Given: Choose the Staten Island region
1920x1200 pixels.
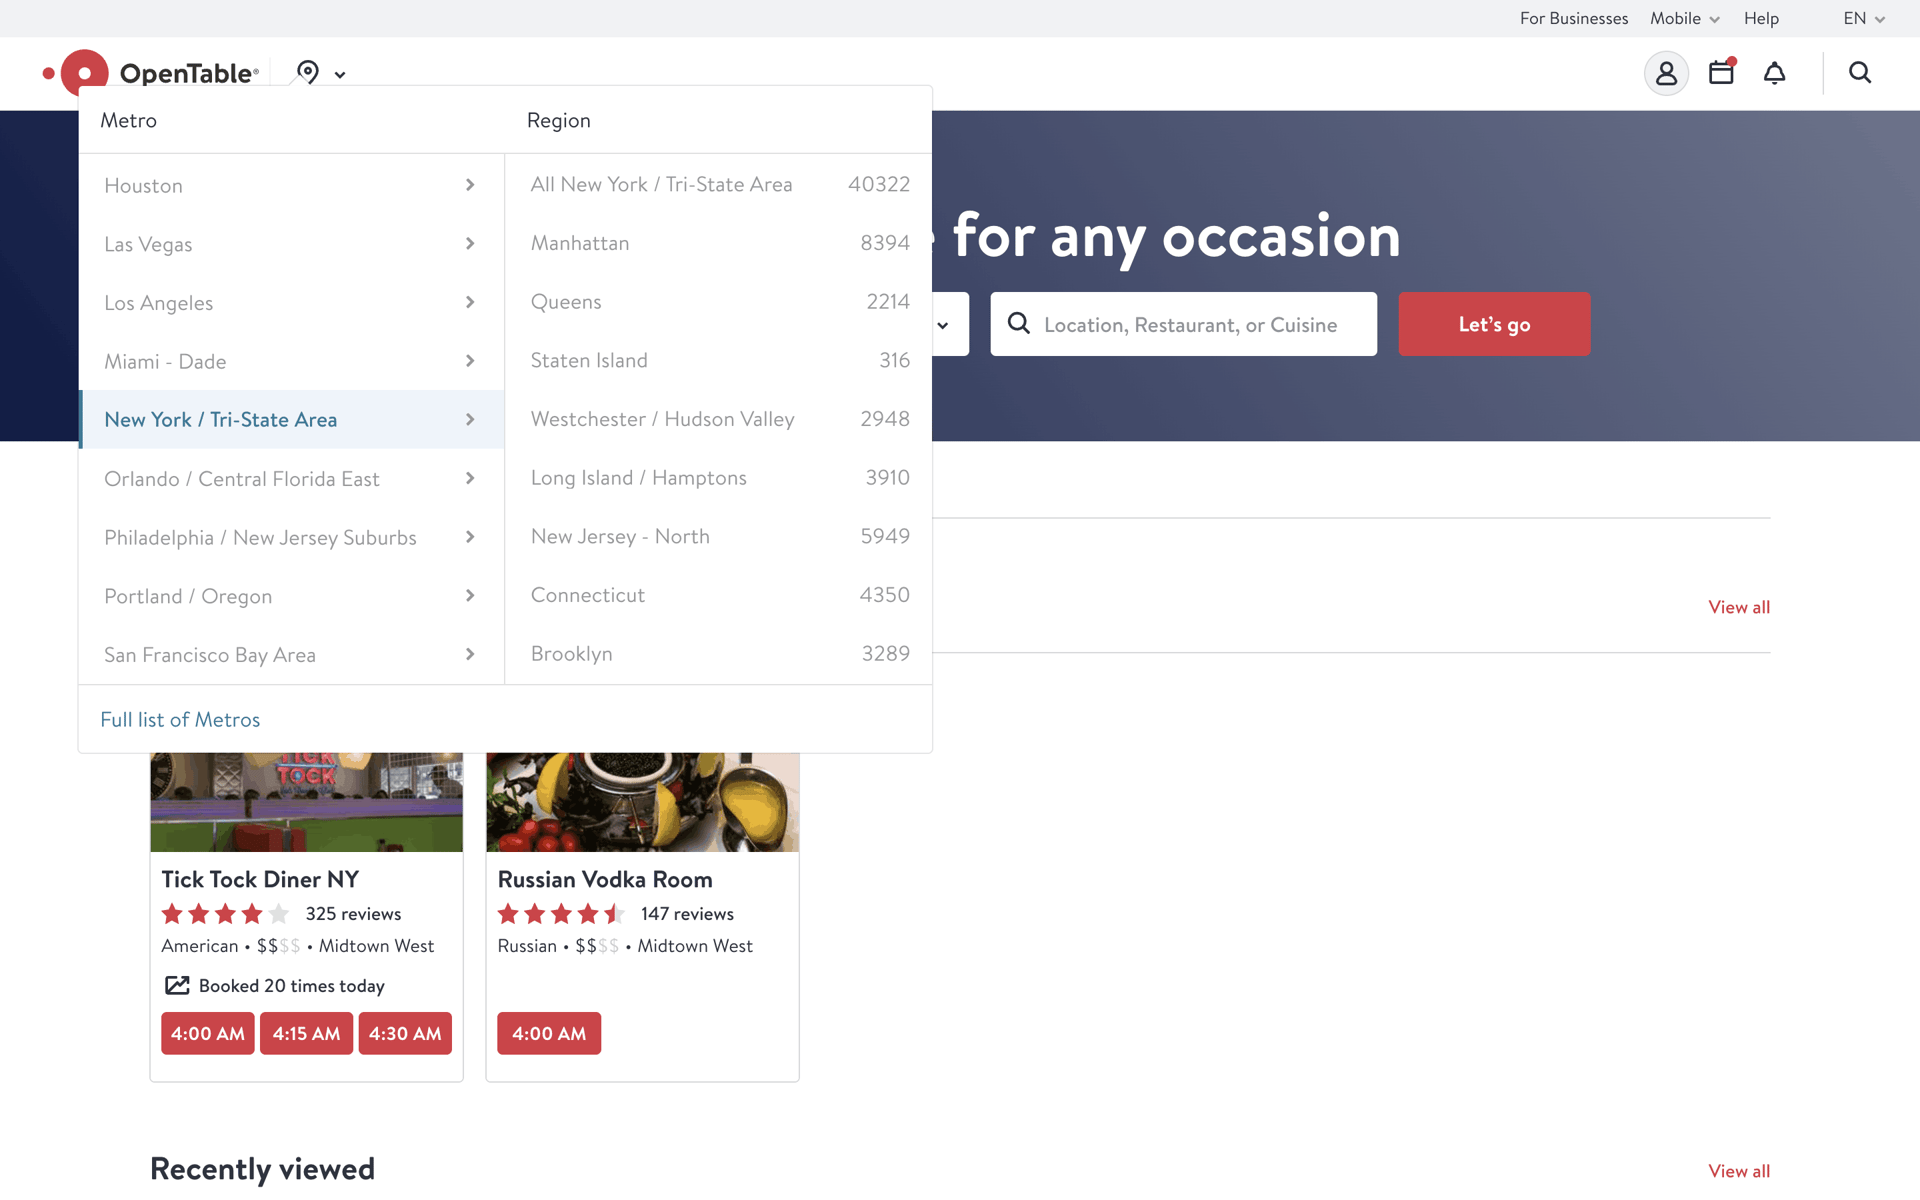Looking at the screenshot, I should (719, 360).
